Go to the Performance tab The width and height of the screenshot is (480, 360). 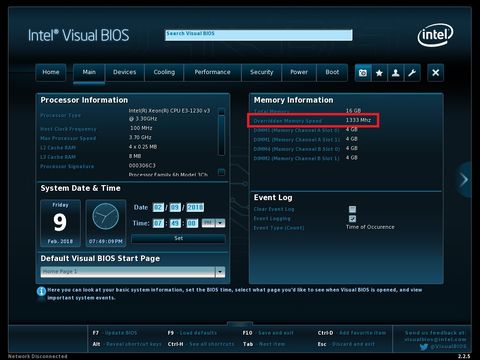tap(212, 72)
